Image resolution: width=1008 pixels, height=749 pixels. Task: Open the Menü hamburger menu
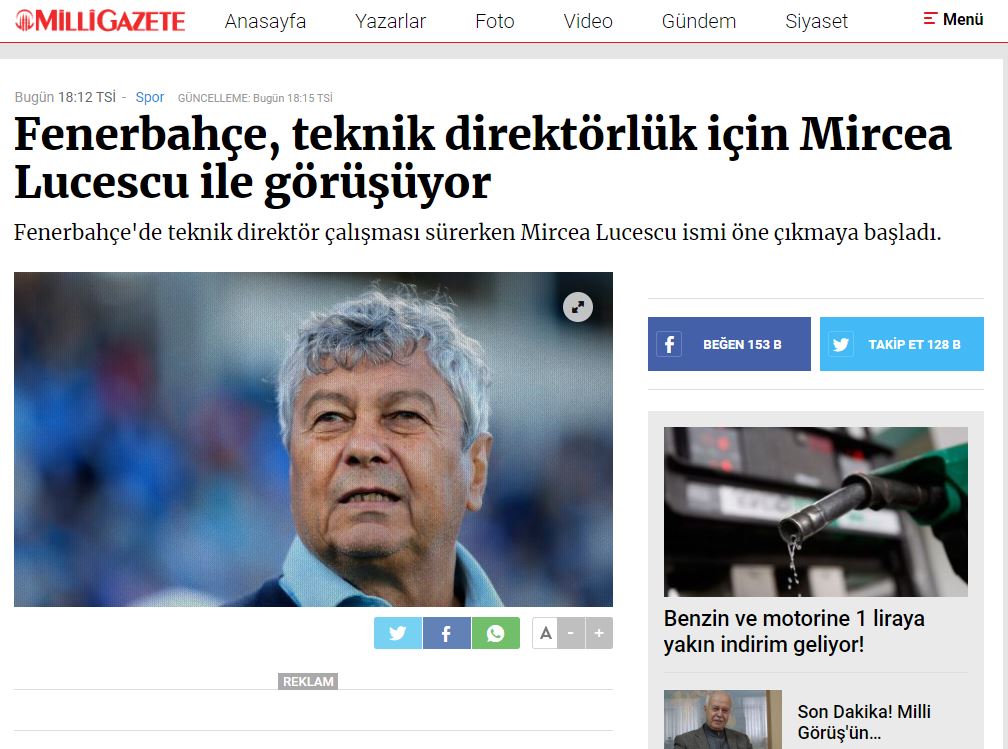coord(953,19)
